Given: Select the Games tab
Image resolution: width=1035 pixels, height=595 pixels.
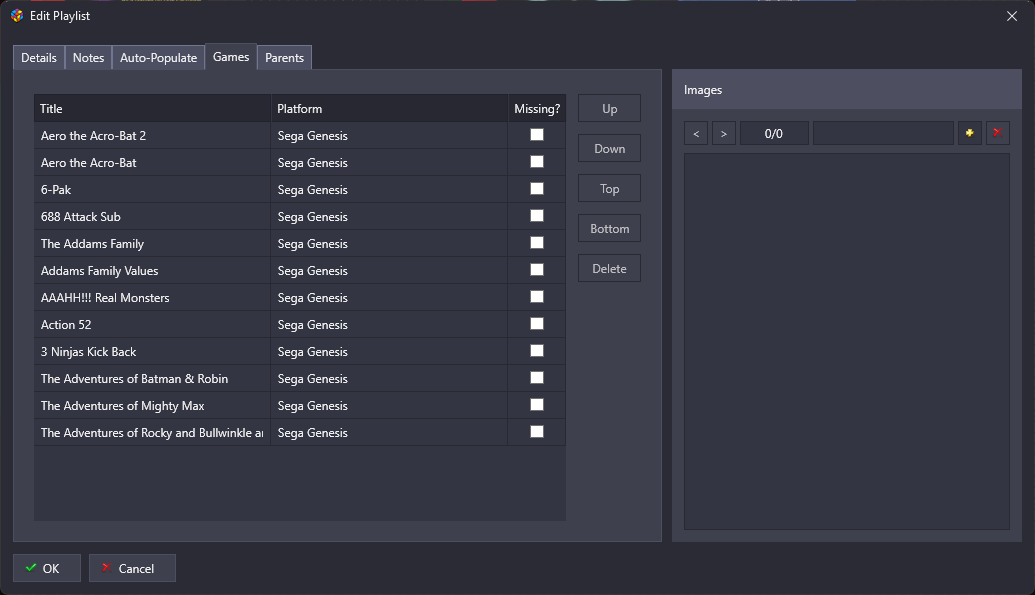Looking at the screenshot, I should (231, 57).
